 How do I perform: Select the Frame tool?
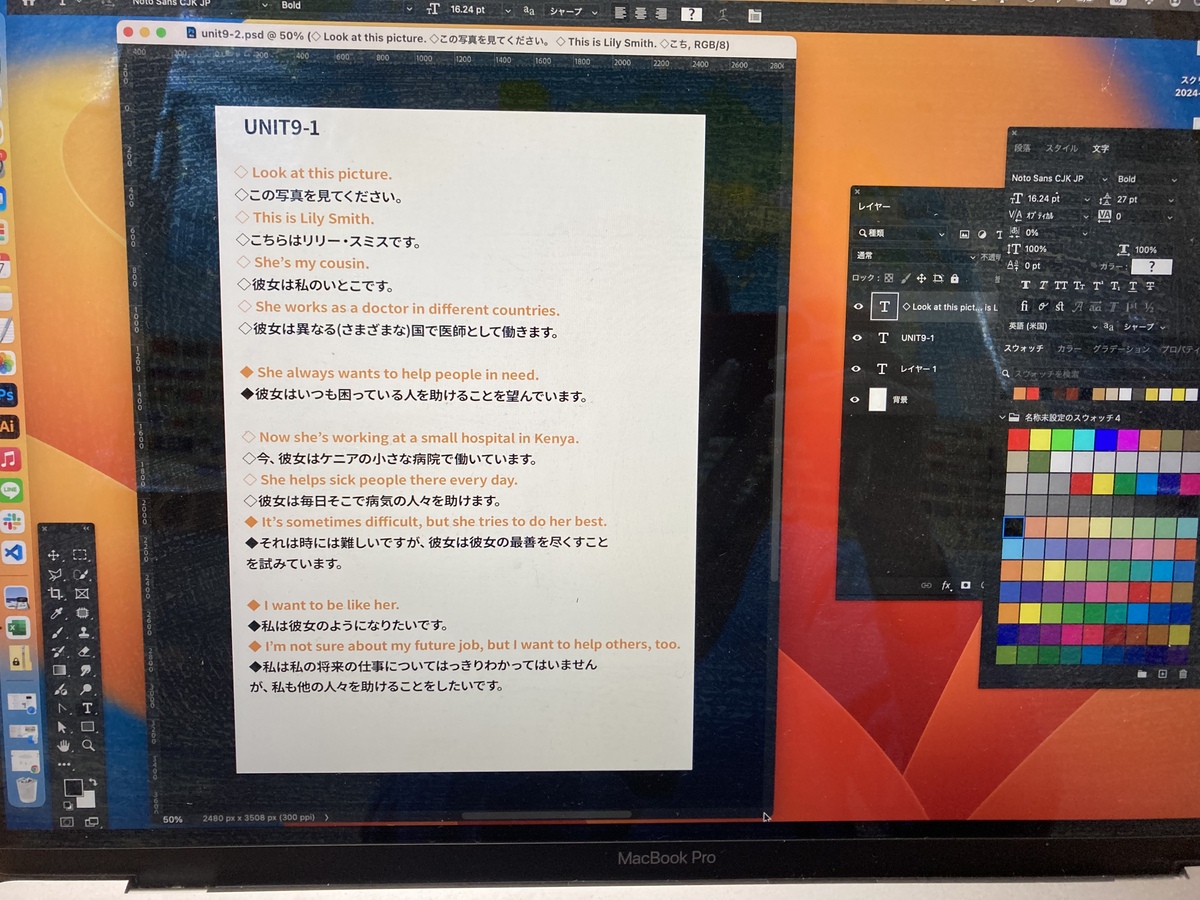click(82, 594)
